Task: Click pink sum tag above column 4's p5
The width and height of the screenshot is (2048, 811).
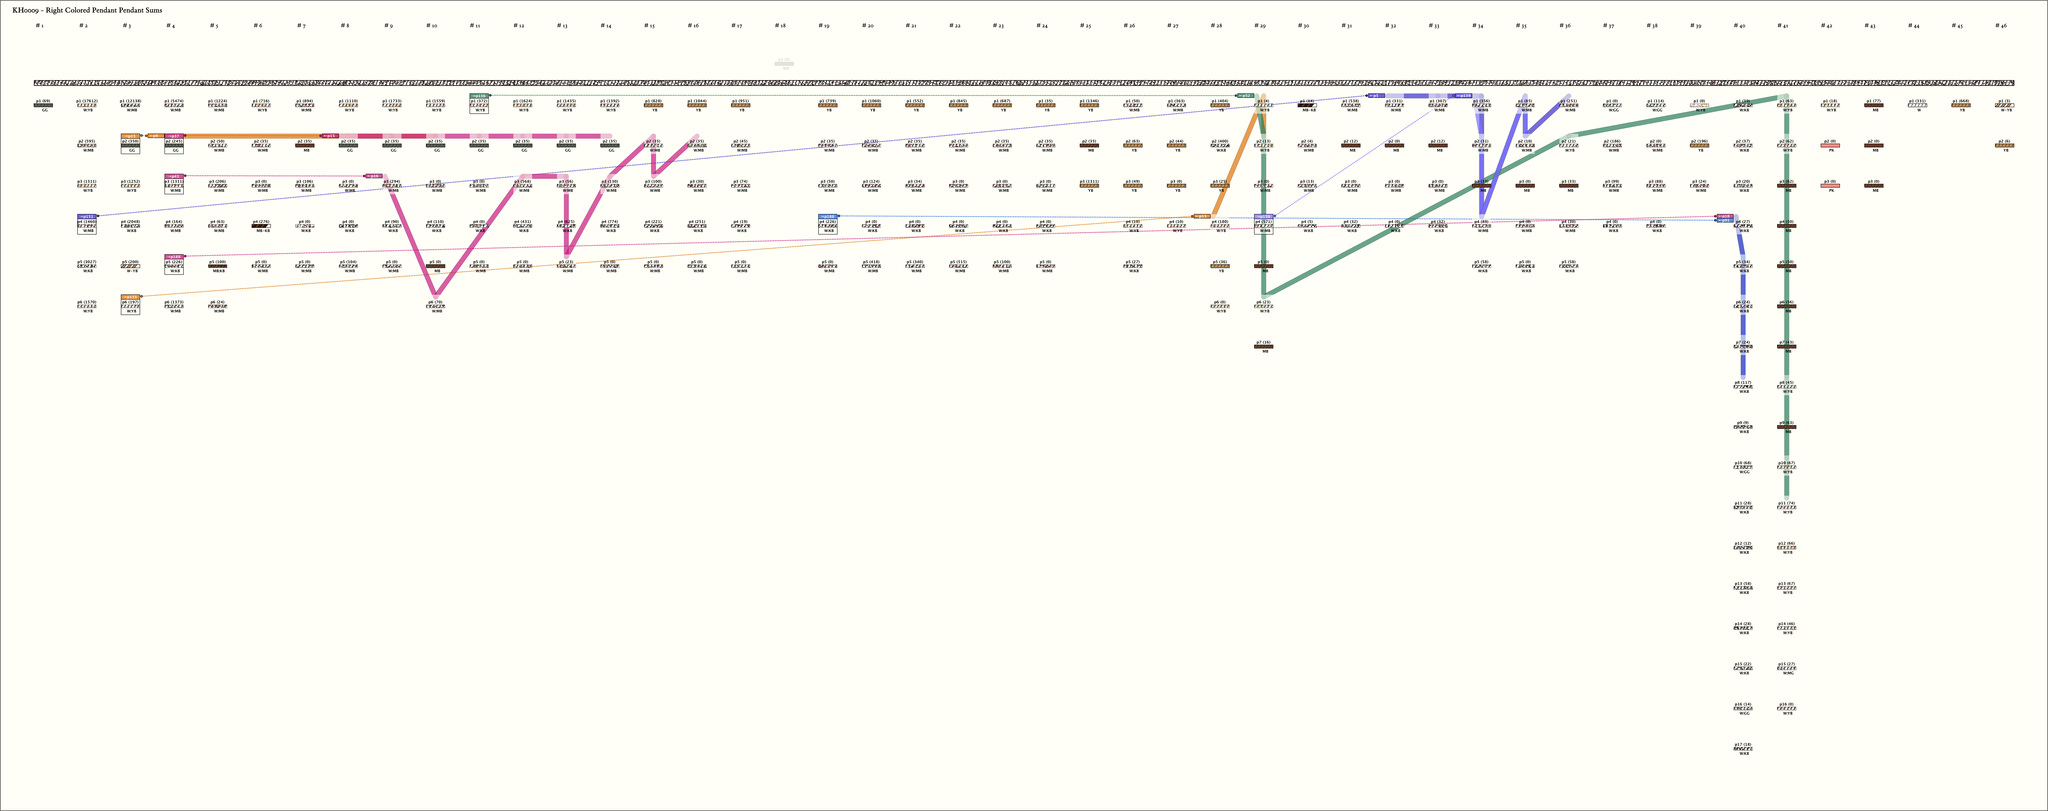Action: point(174,256)
